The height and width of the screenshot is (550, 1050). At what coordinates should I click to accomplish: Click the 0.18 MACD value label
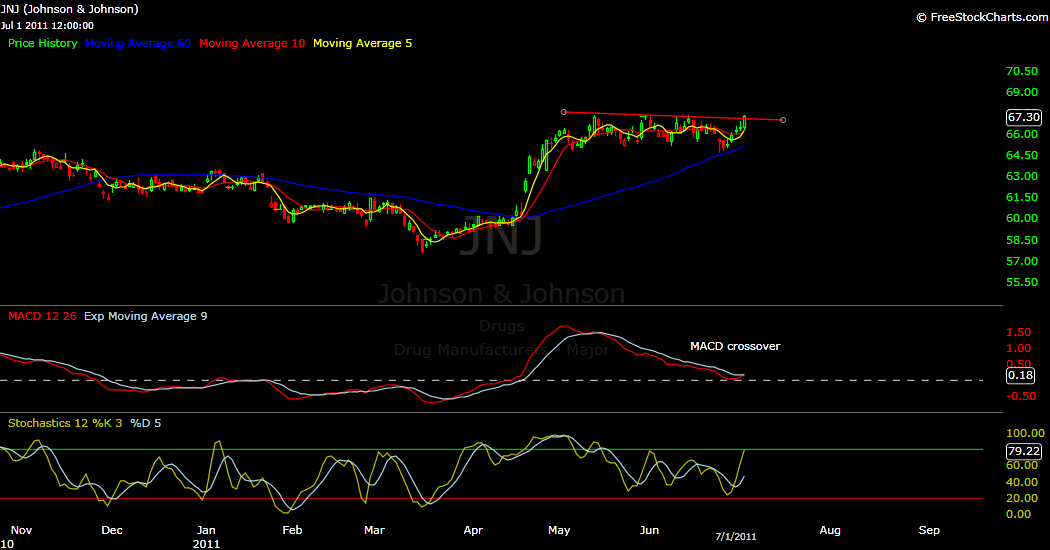1021,375
